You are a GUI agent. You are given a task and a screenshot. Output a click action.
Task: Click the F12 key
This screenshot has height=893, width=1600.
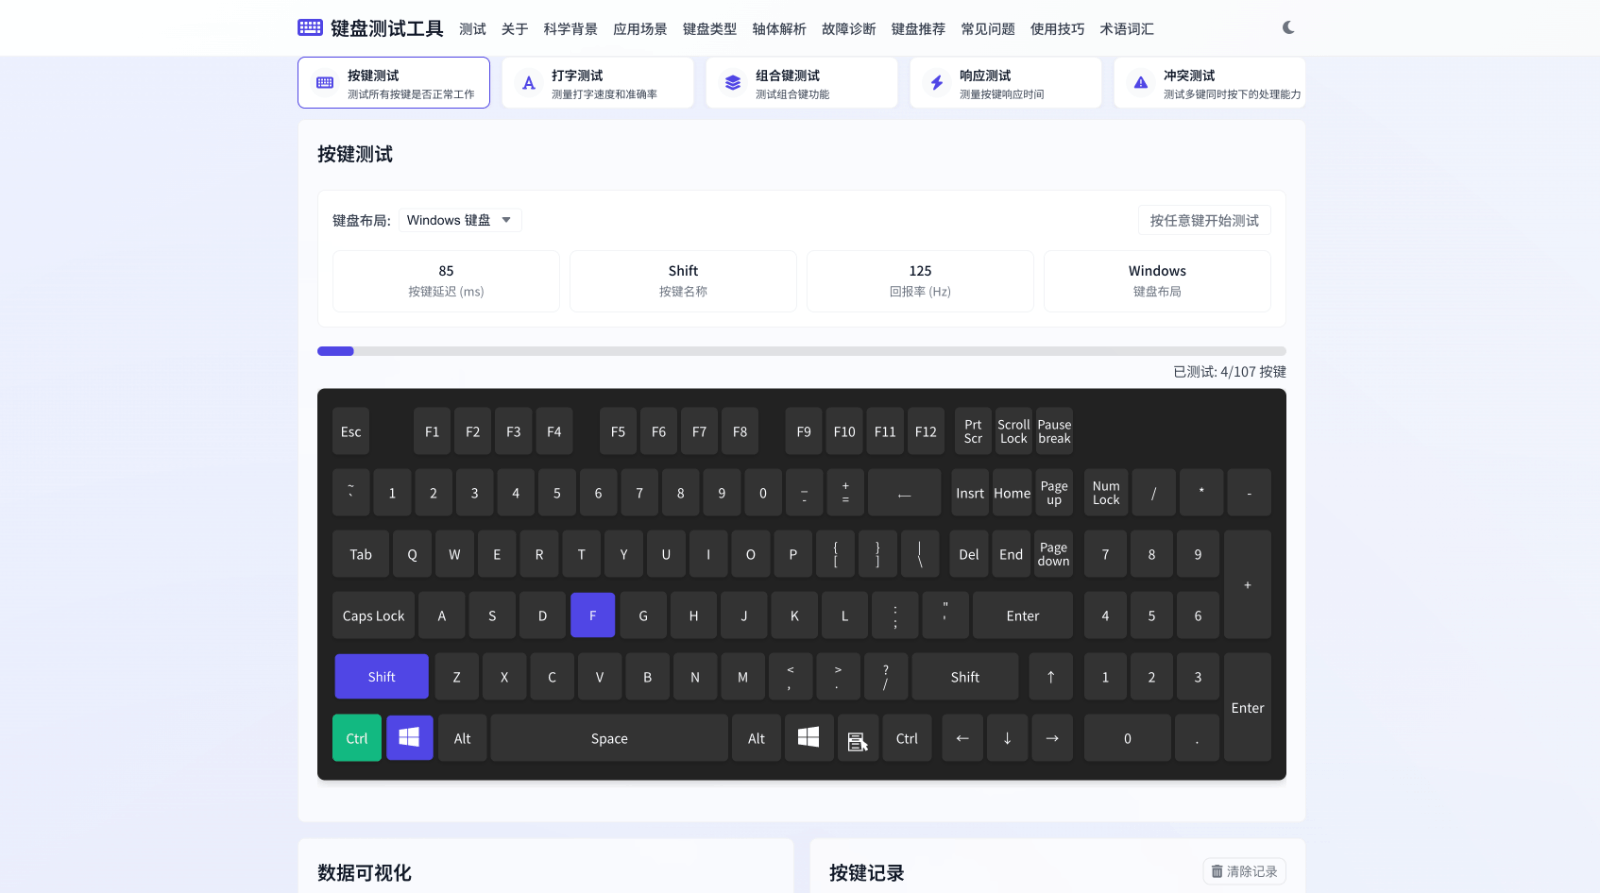tap(926, 431)
